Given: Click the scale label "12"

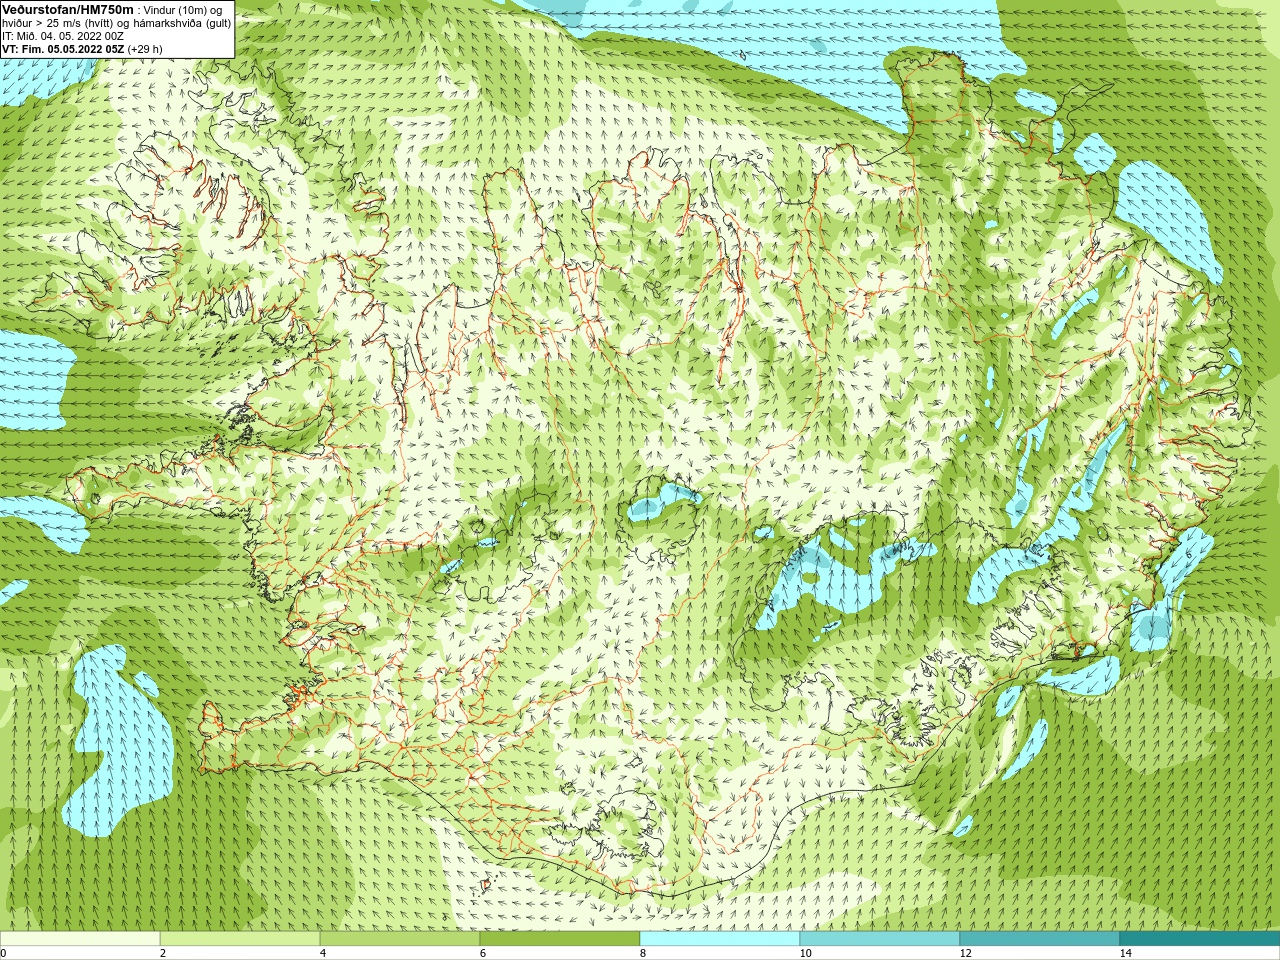Looking at the screenshot, I should click(x=965, y=953).
